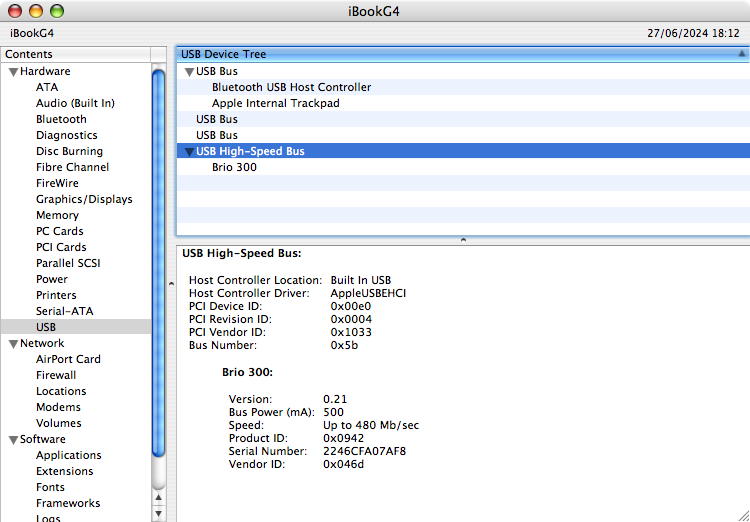Open Disc Burning information
750x522 pixels.
(69, 151)
